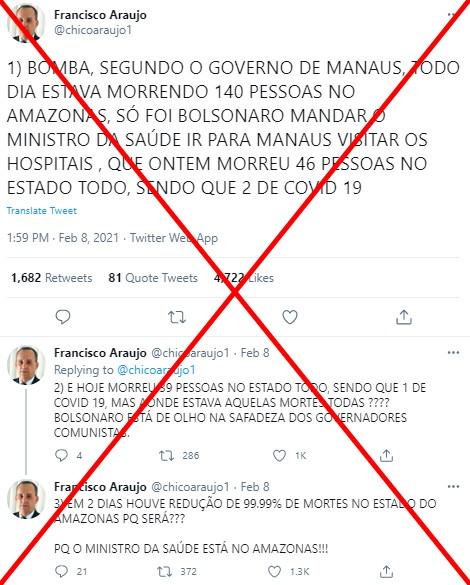Screen dimensions: 470x585
Task: Retweet the second tweet showing 286 retweets
Action: tap(166, 456)
